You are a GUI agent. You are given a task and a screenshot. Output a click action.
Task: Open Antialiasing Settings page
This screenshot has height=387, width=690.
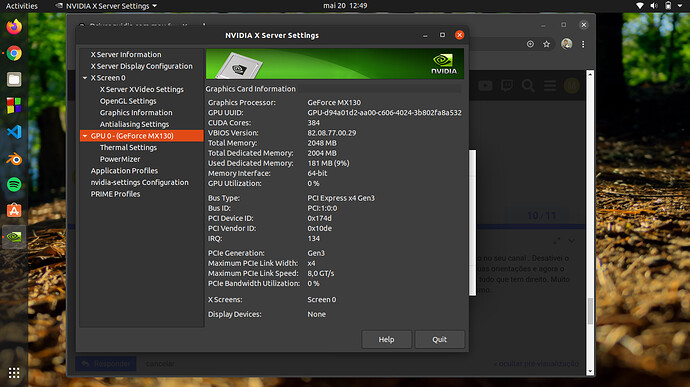click(134, 124)
